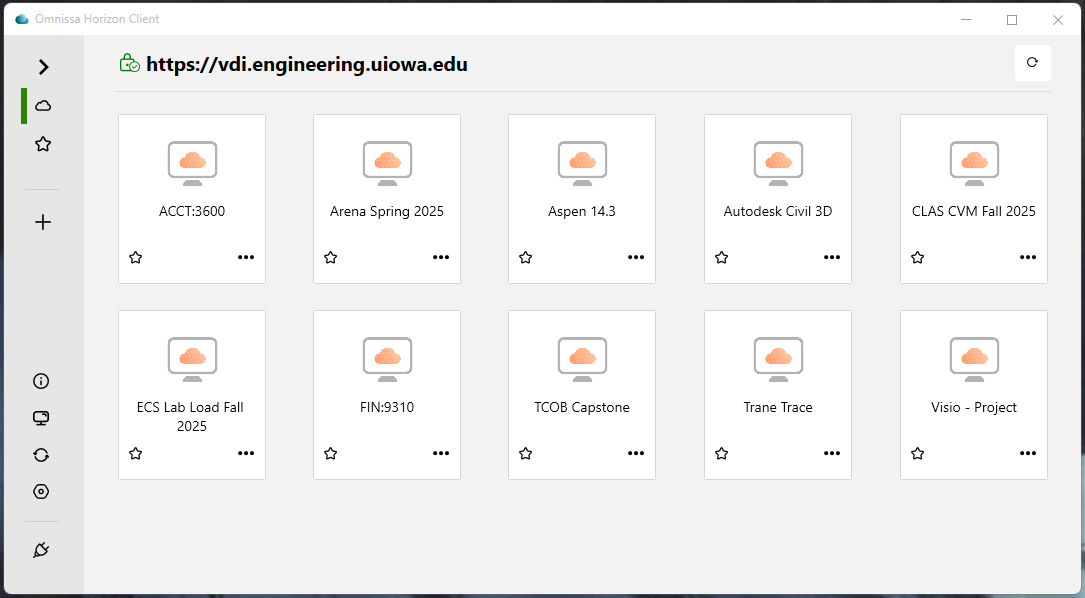Image resolution: width=1085 pixels, height=598 pixels.
Task: Open the TCOB Capstone desktop icon
Action: 583,360
